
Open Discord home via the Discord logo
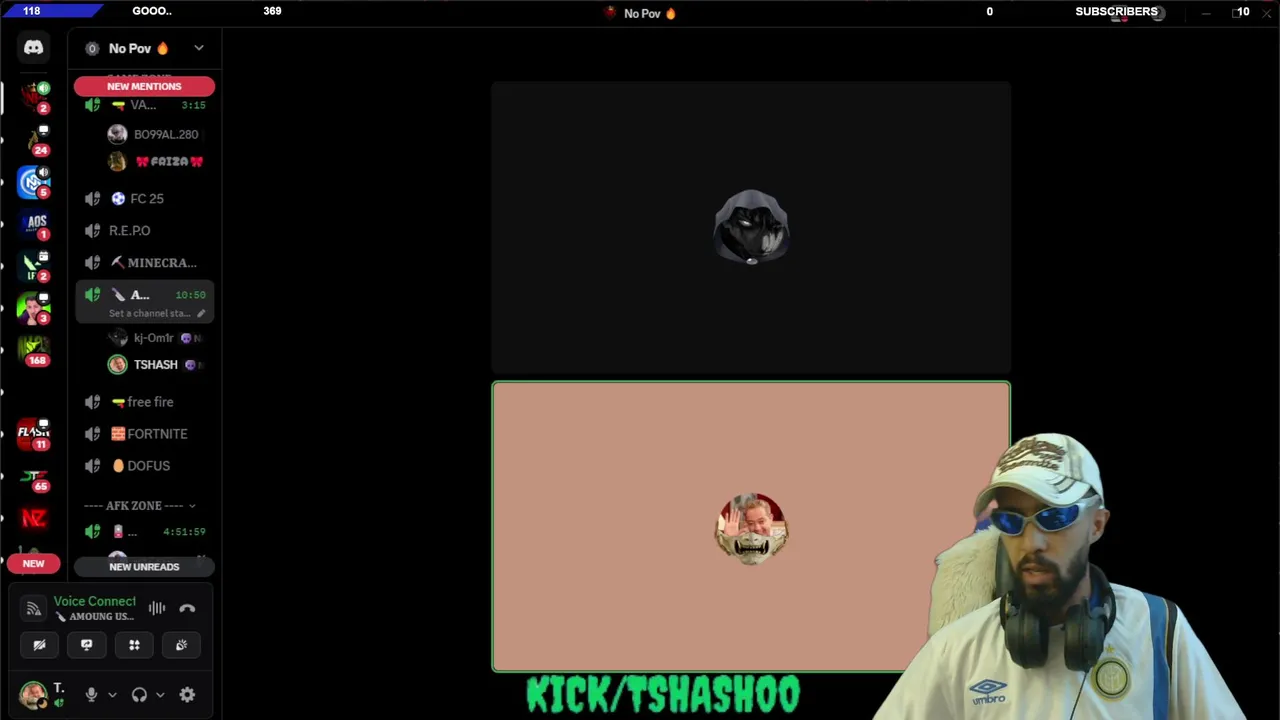point(33,47)
